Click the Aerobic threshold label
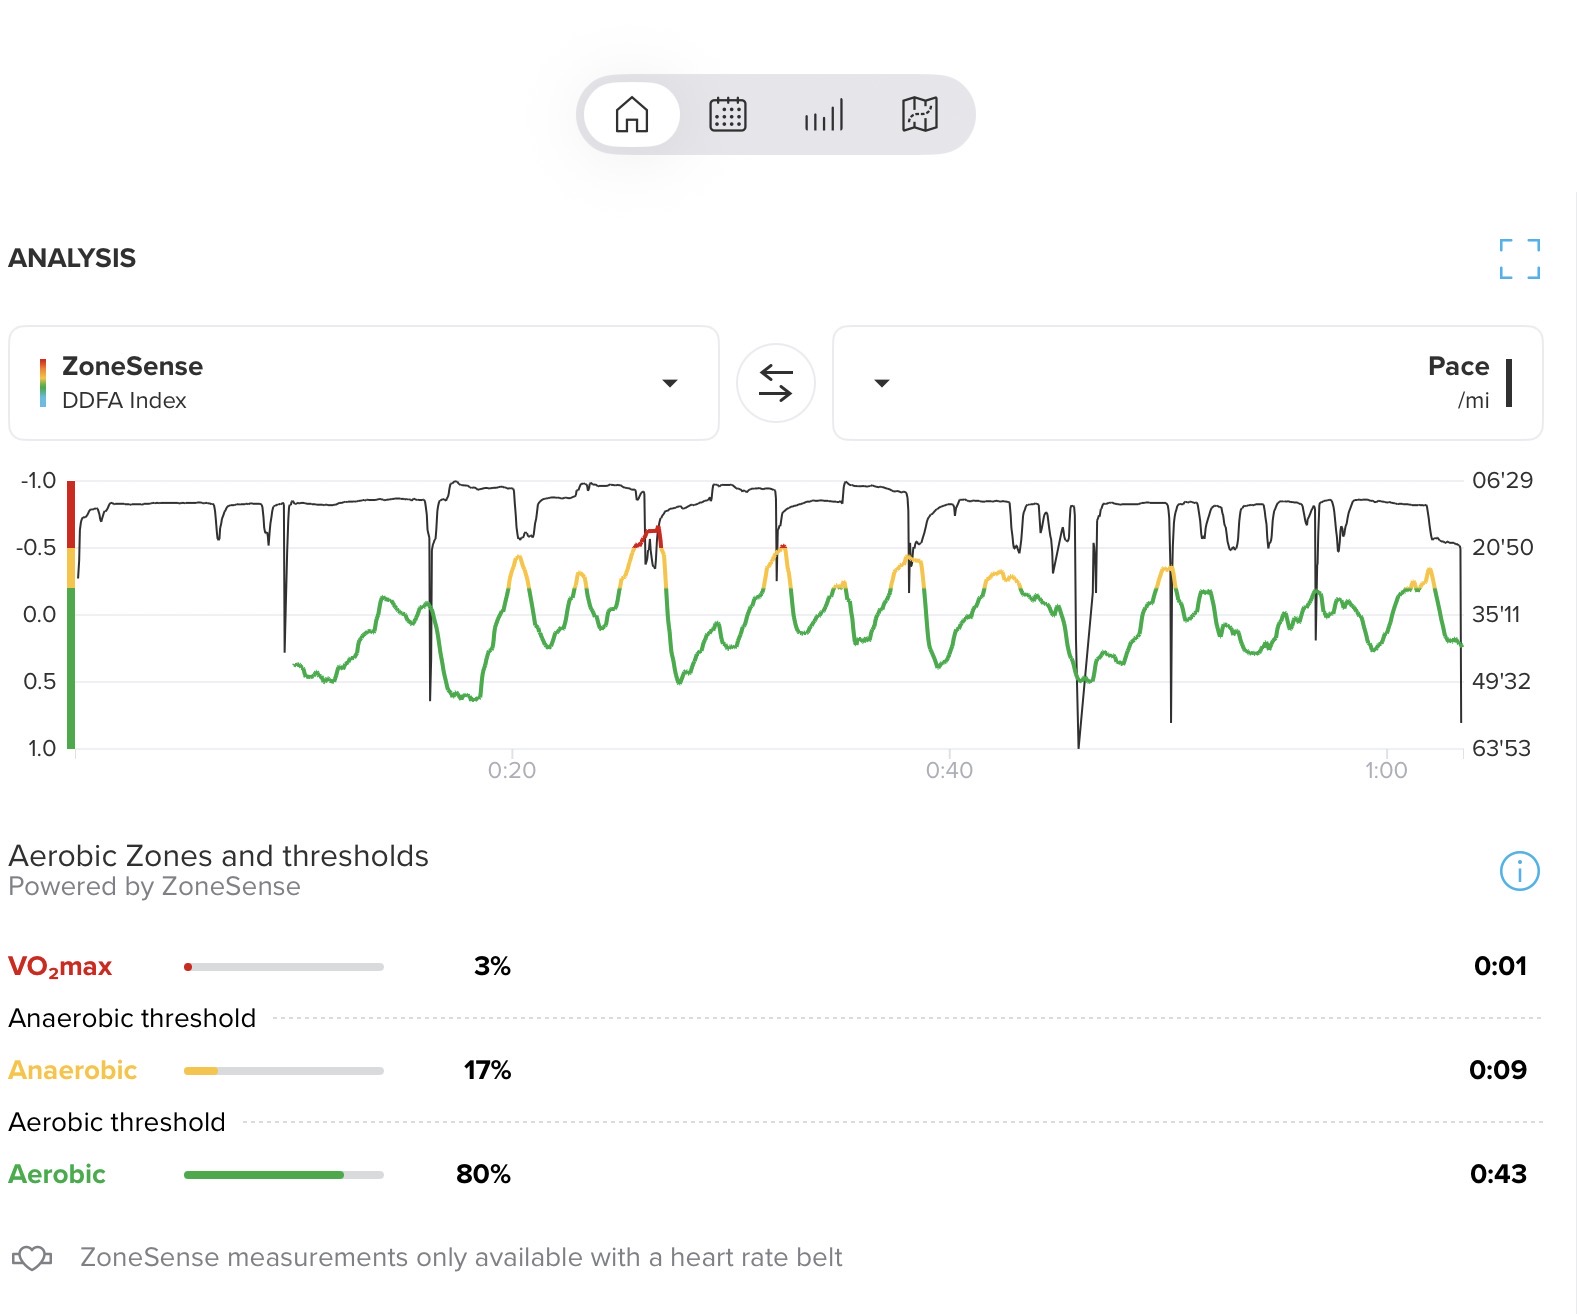 (x=117, y=1122)
